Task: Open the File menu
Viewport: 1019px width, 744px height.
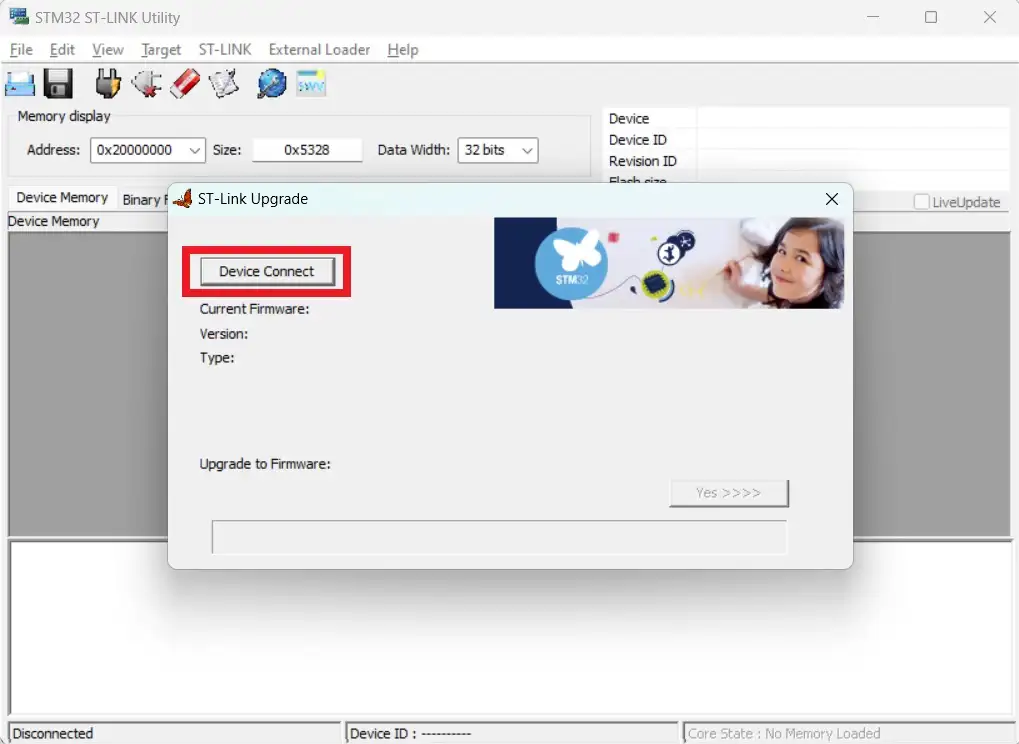Action: pos(21,50)
